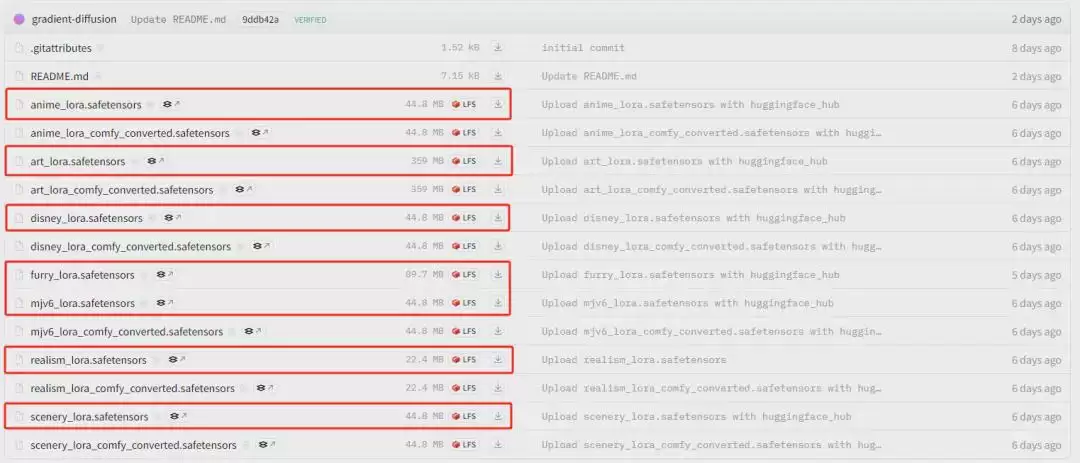
Task: Open safetensors viewer icon beside disney_lora.safetensors
Action: point(172,218)
